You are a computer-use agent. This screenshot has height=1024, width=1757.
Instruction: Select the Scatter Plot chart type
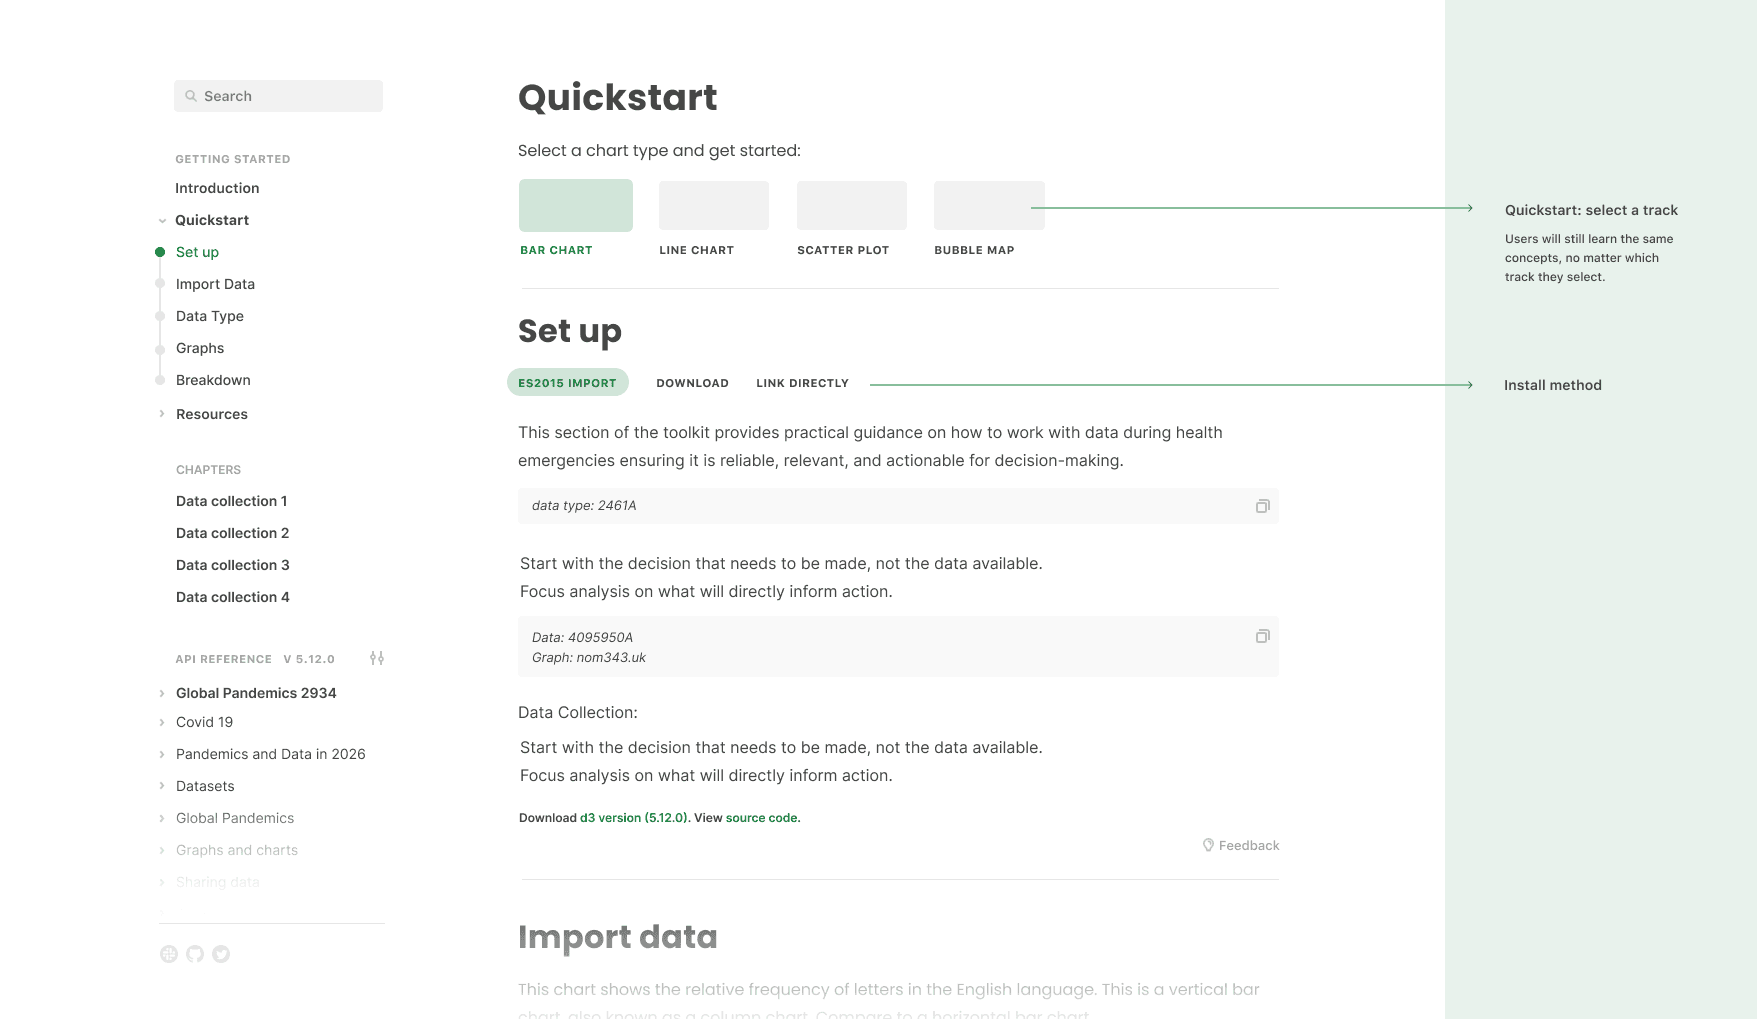852,205
